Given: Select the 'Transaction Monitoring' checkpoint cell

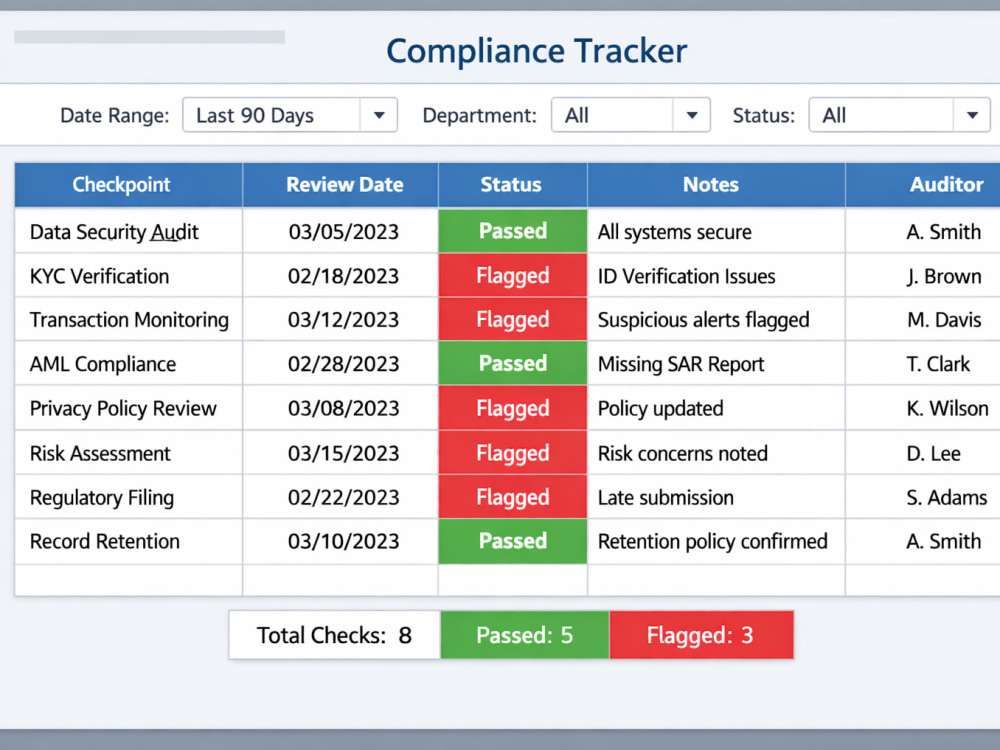Looking at the screenshot, I should [x=129, y=320].
